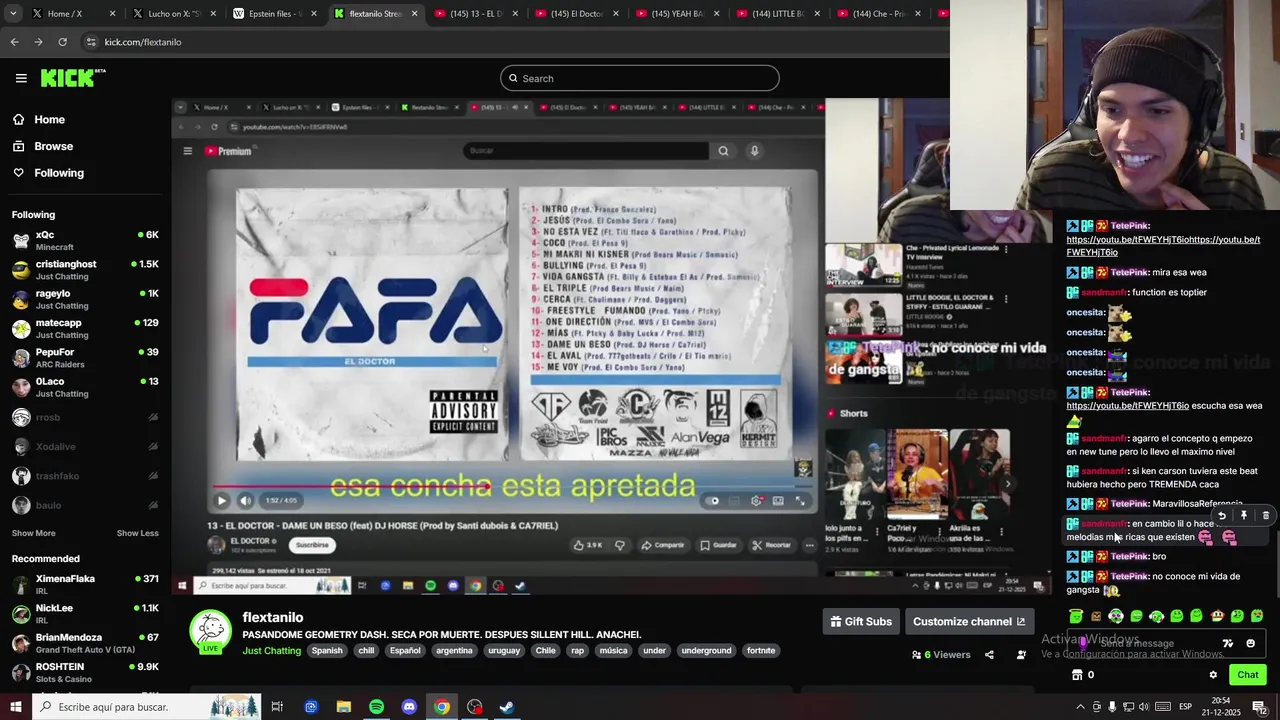The height and width of the screenshot is (720, 1280).
Task: Open the Just Chatting category link
Action: 271,651
